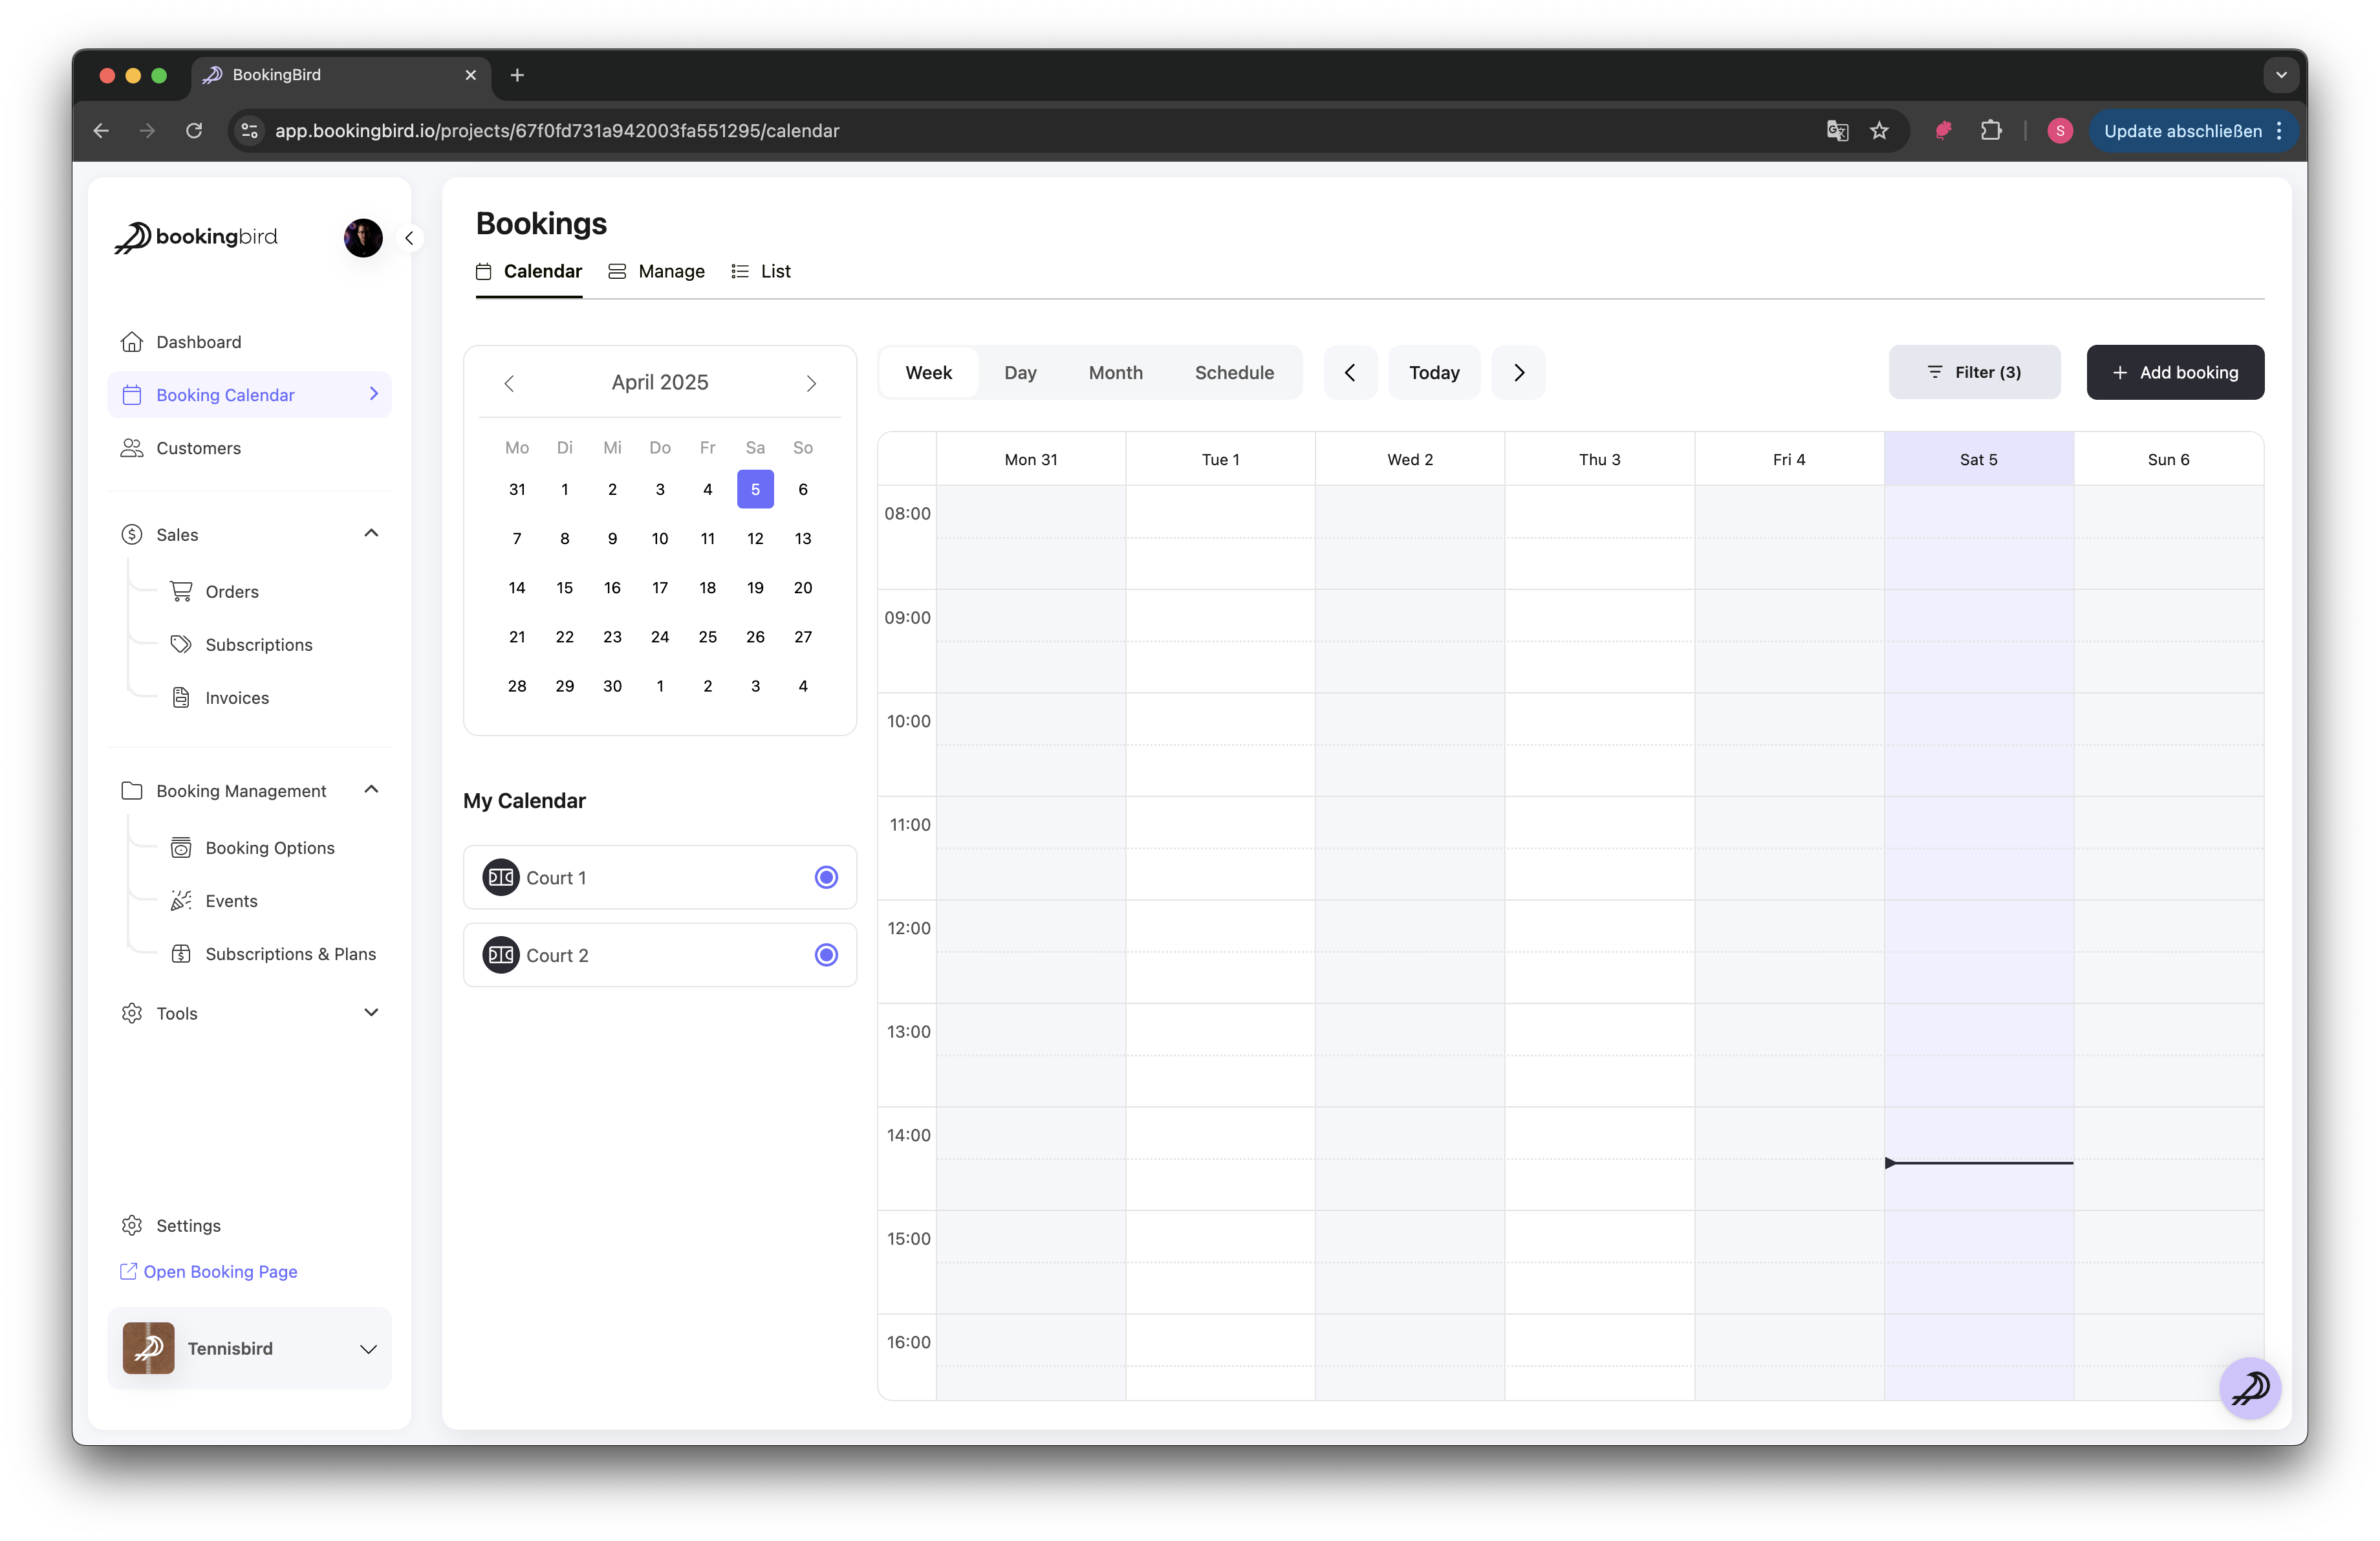Click the Wed 2 column header

pos(1410,459)
